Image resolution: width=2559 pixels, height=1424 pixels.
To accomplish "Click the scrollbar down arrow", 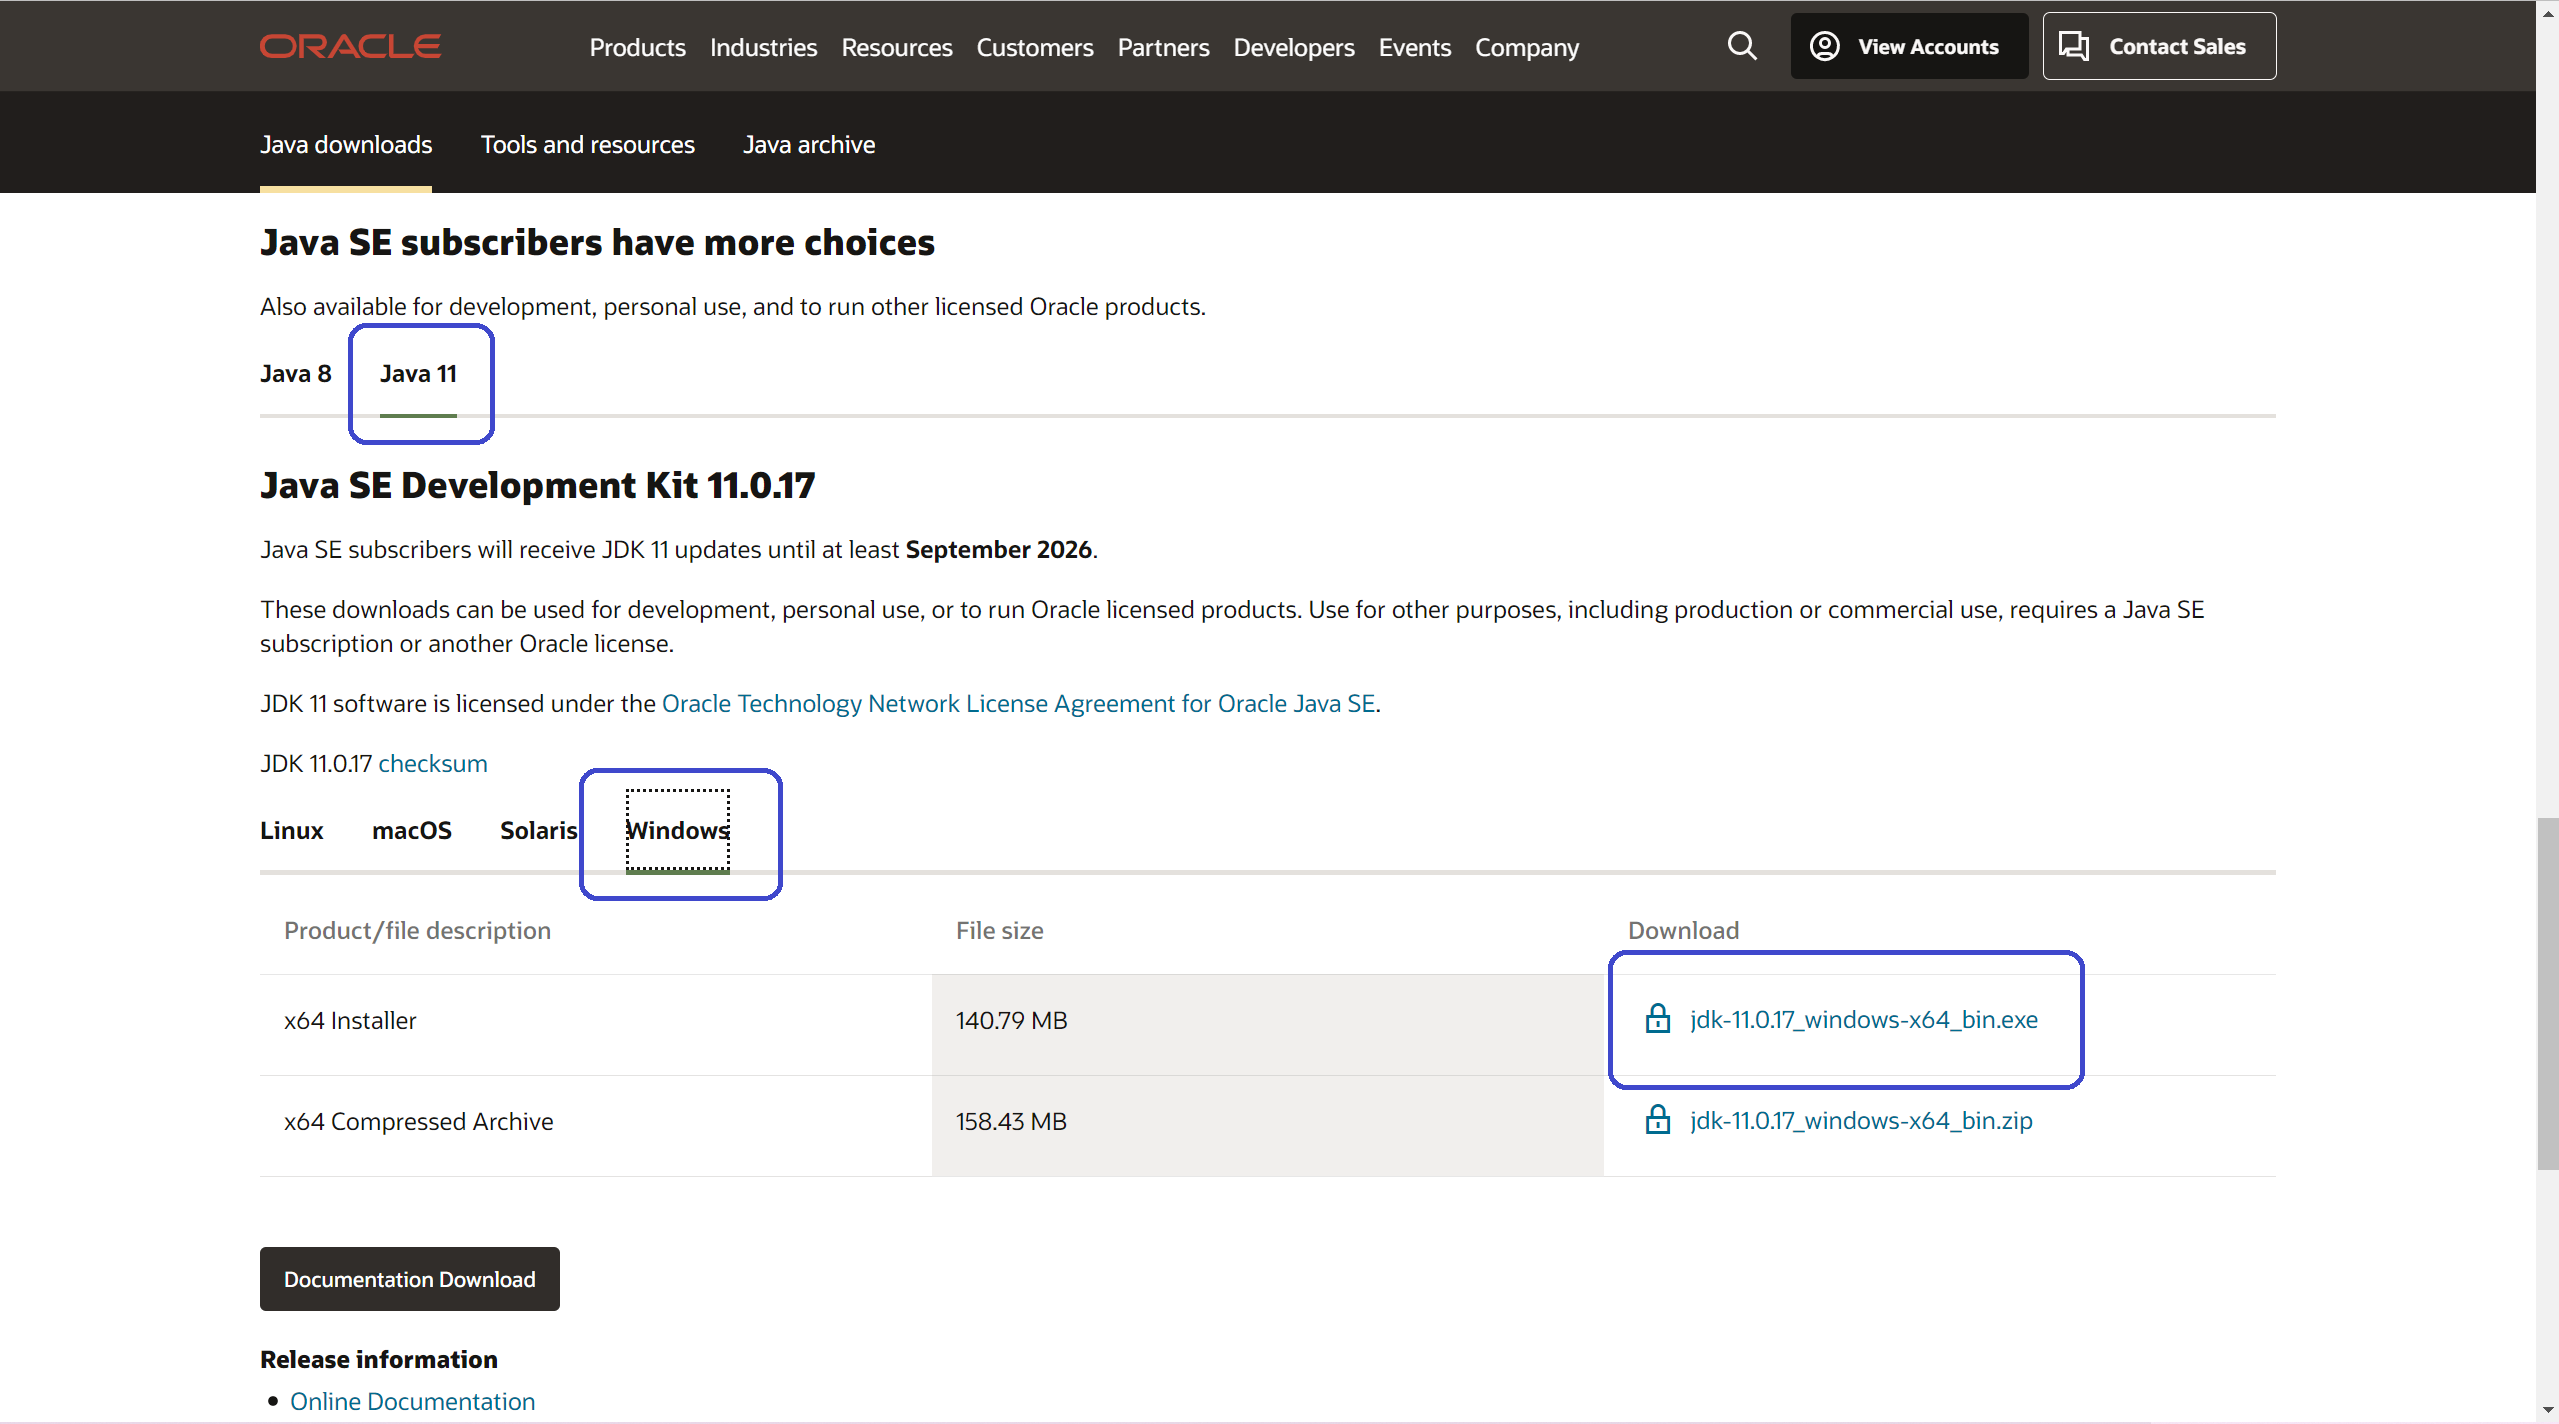I will tap(2547, 1410).
